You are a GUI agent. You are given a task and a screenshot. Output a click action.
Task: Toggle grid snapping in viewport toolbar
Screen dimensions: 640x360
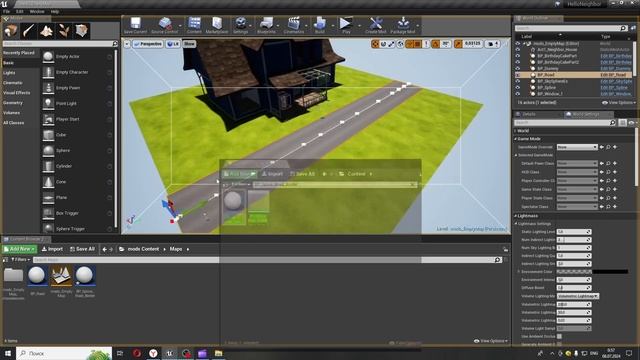pyautogui.click(x=418, y=44)
